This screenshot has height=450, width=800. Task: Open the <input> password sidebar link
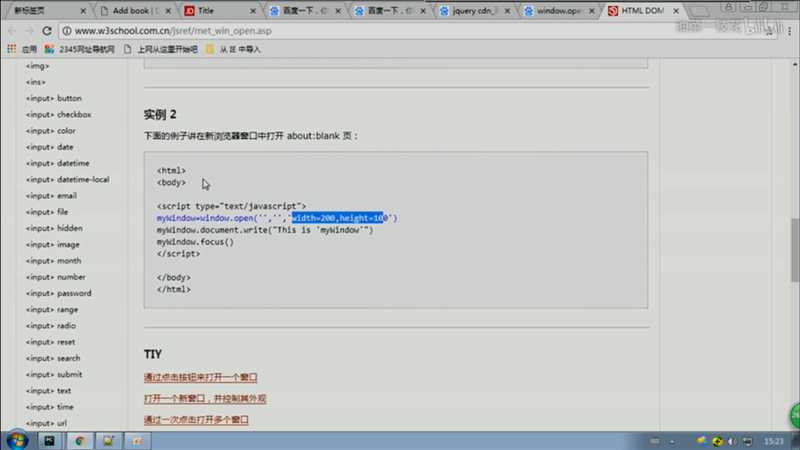[59, 293]
